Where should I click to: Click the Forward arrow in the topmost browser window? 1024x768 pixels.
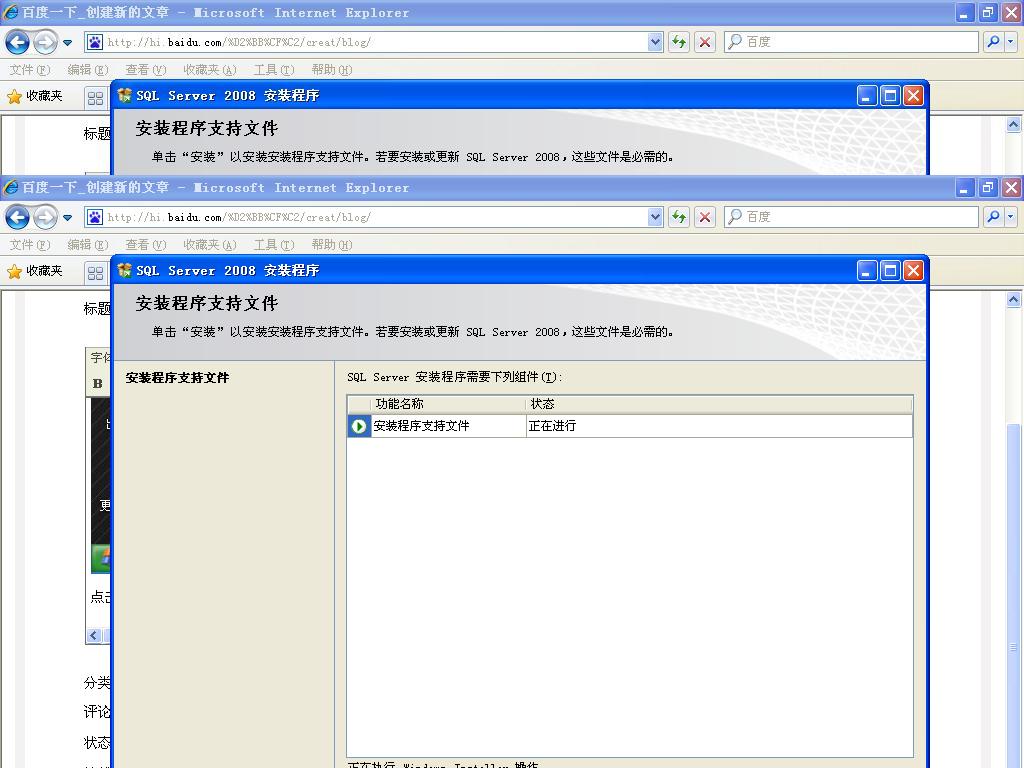[x=45, y=42]
